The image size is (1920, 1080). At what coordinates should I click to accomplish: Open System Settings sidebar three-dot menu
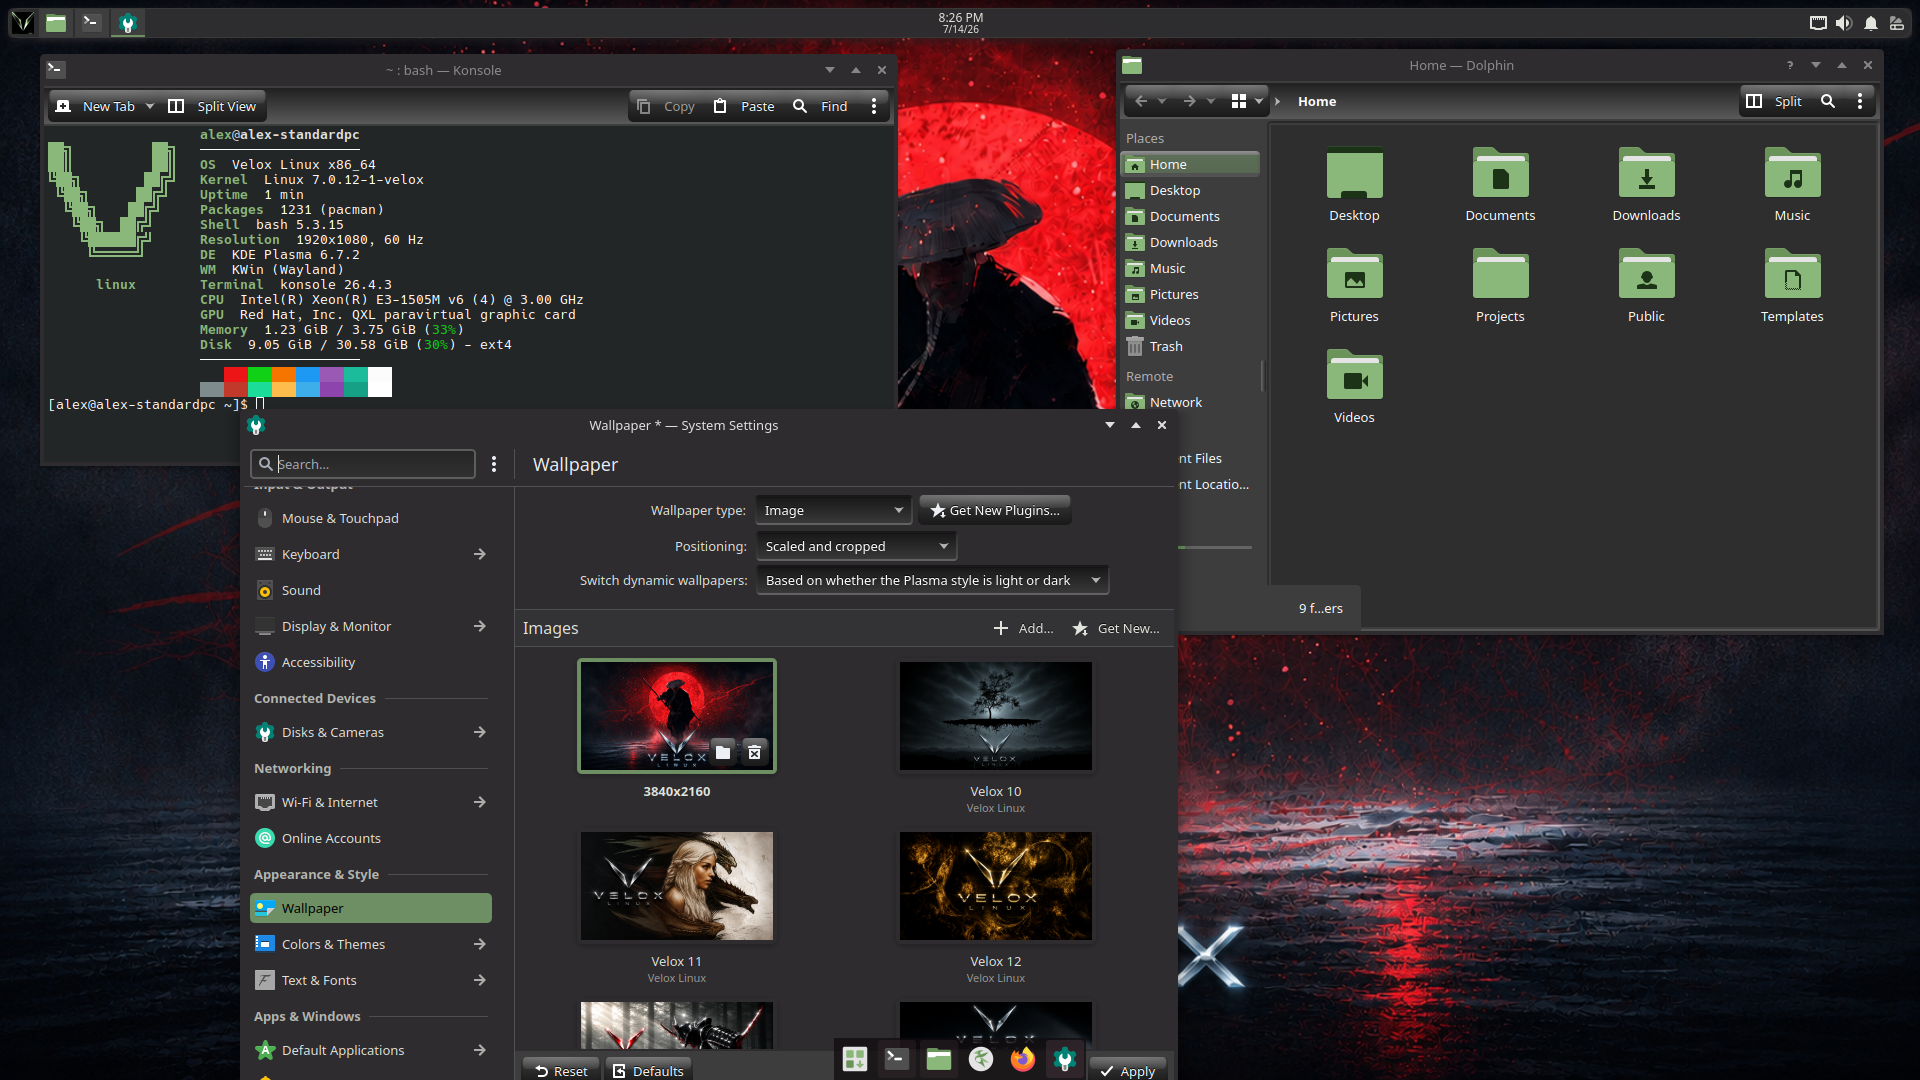coord(494,464)
